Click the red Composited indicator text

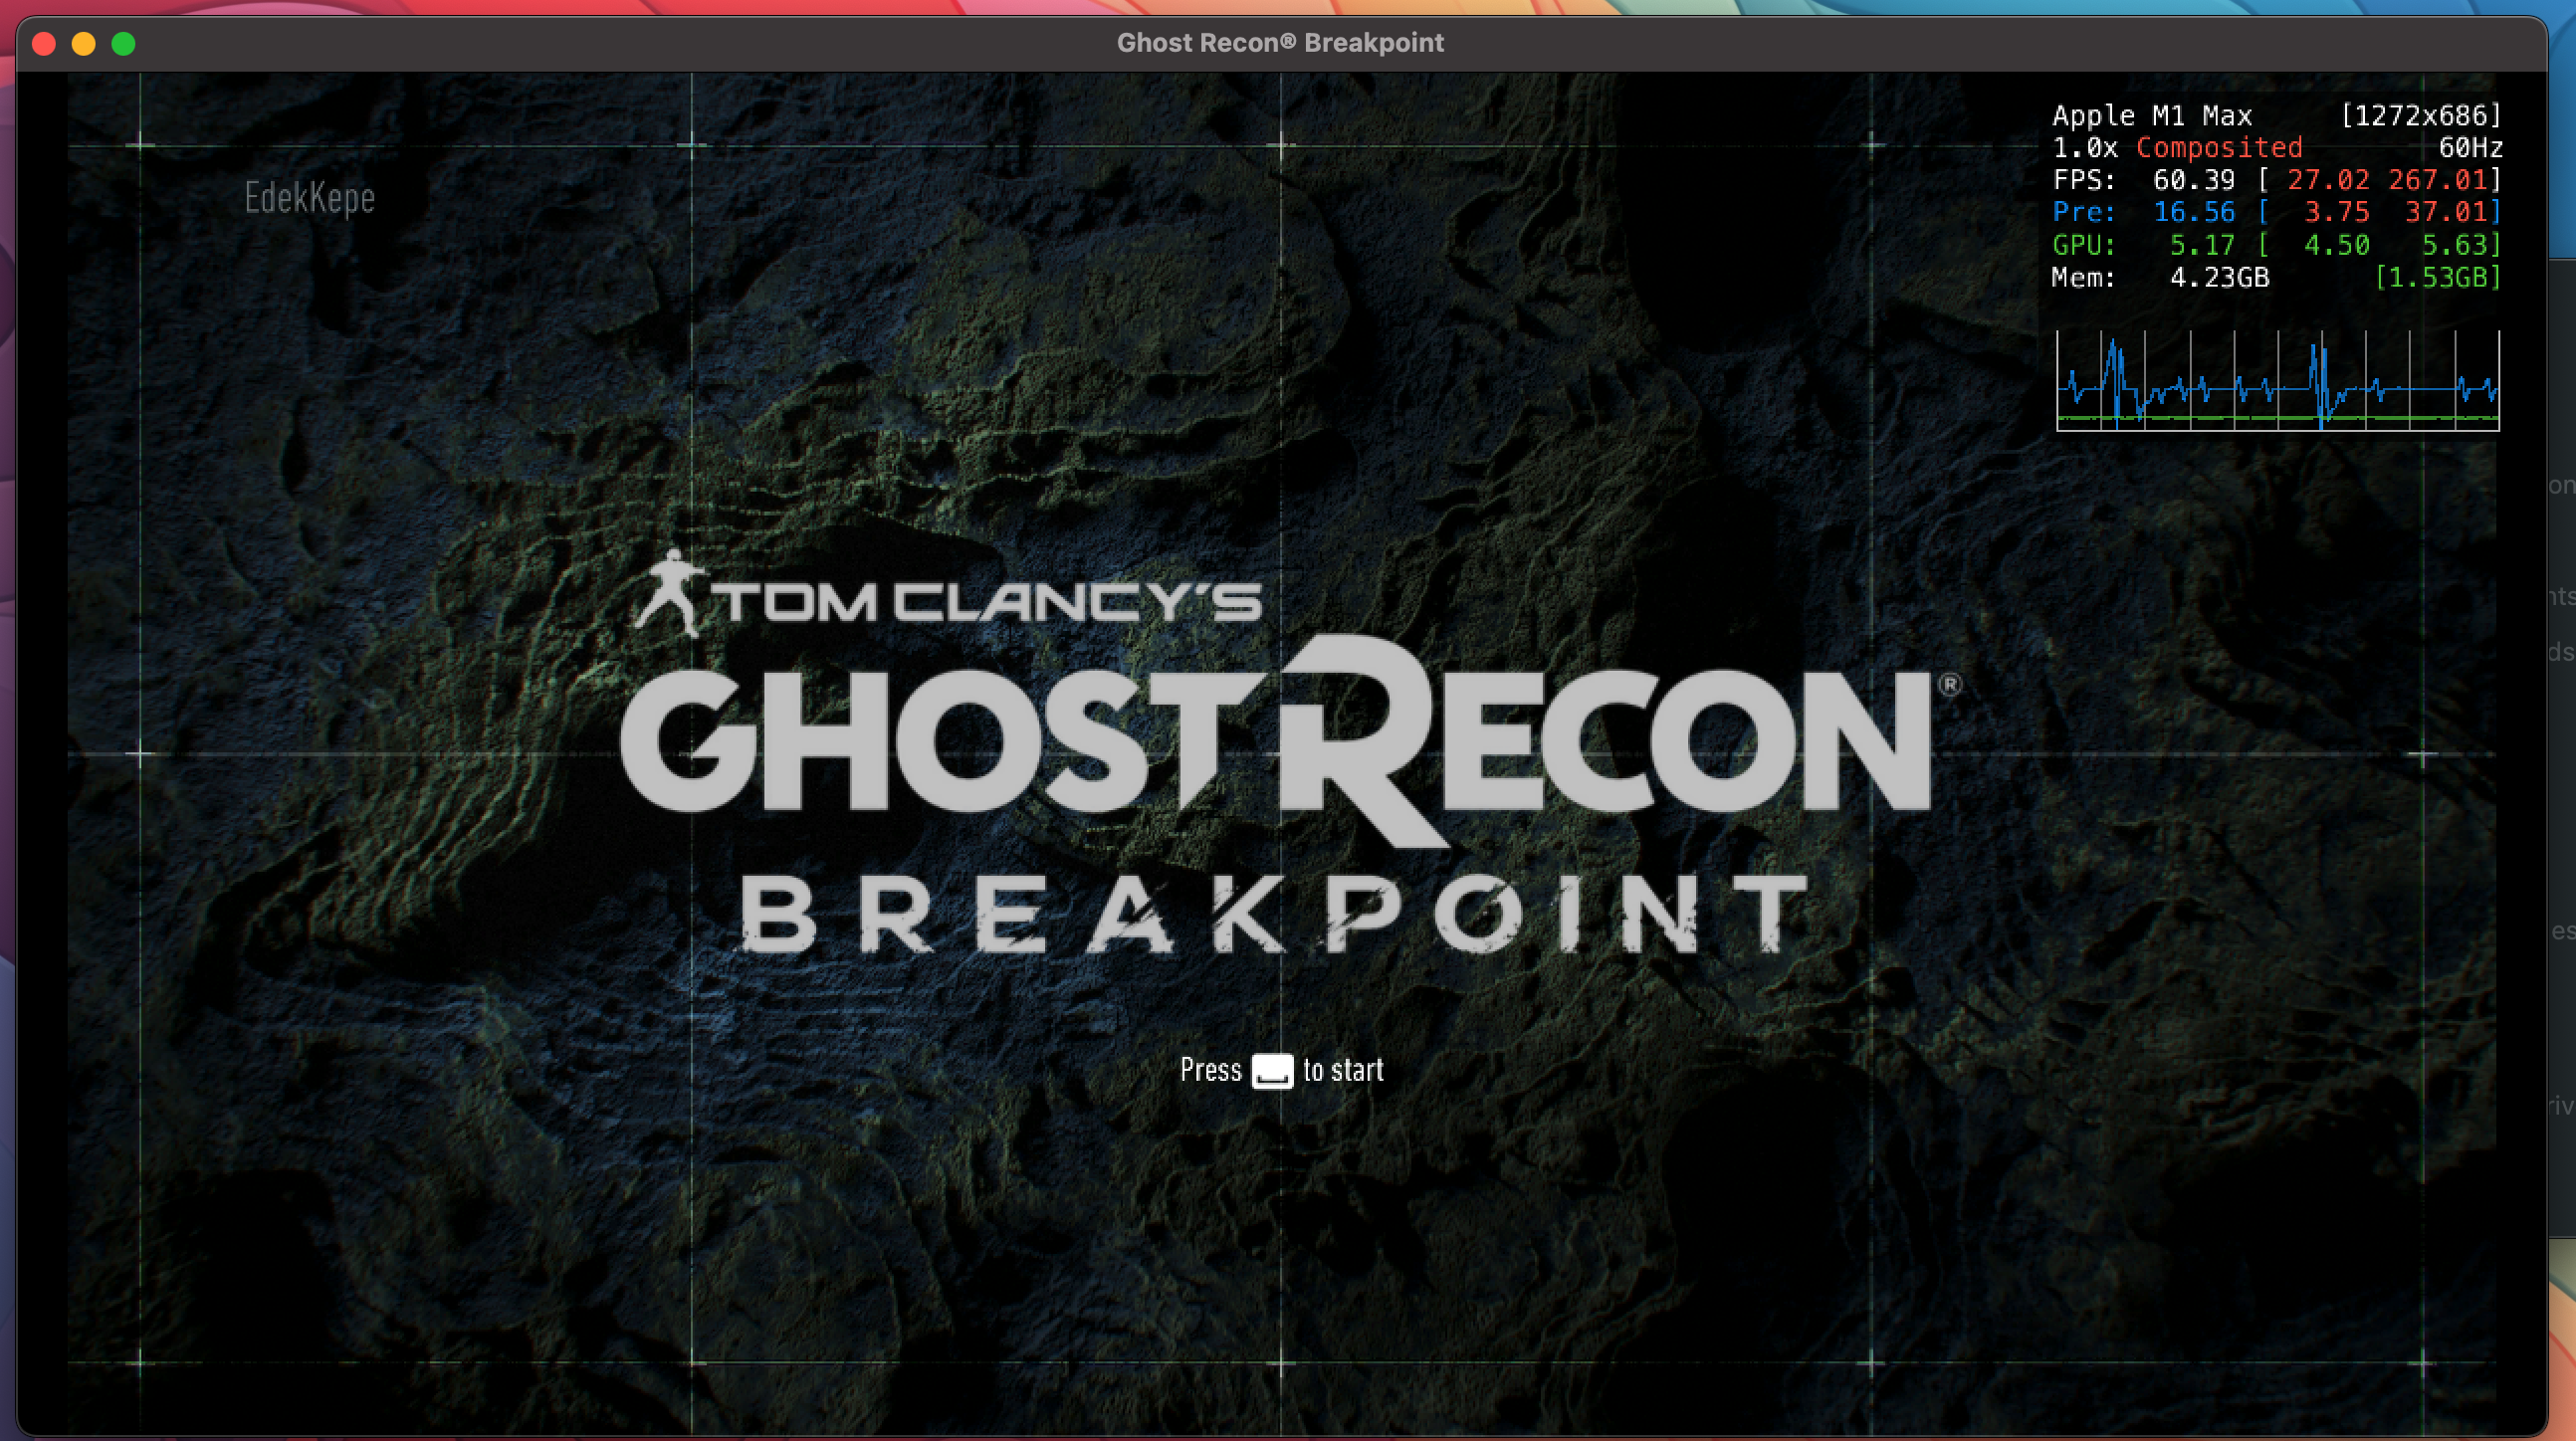click(x=2218, y=148)
